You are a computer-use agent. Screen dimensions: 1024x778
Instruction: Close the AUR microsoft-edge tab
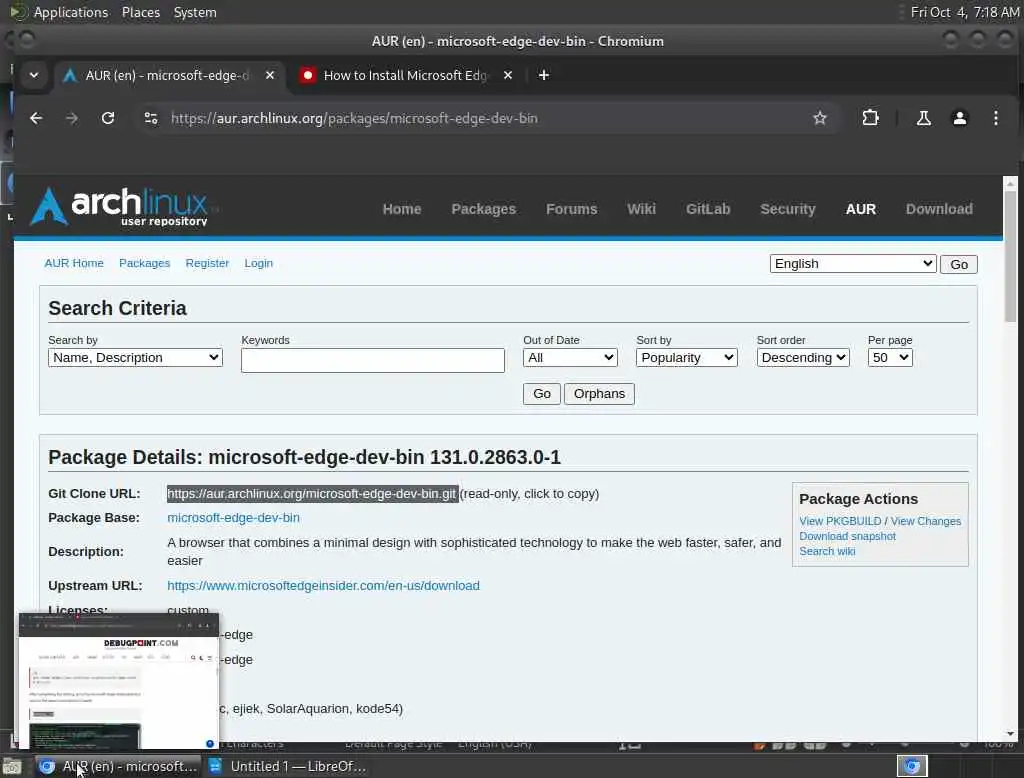270,75
